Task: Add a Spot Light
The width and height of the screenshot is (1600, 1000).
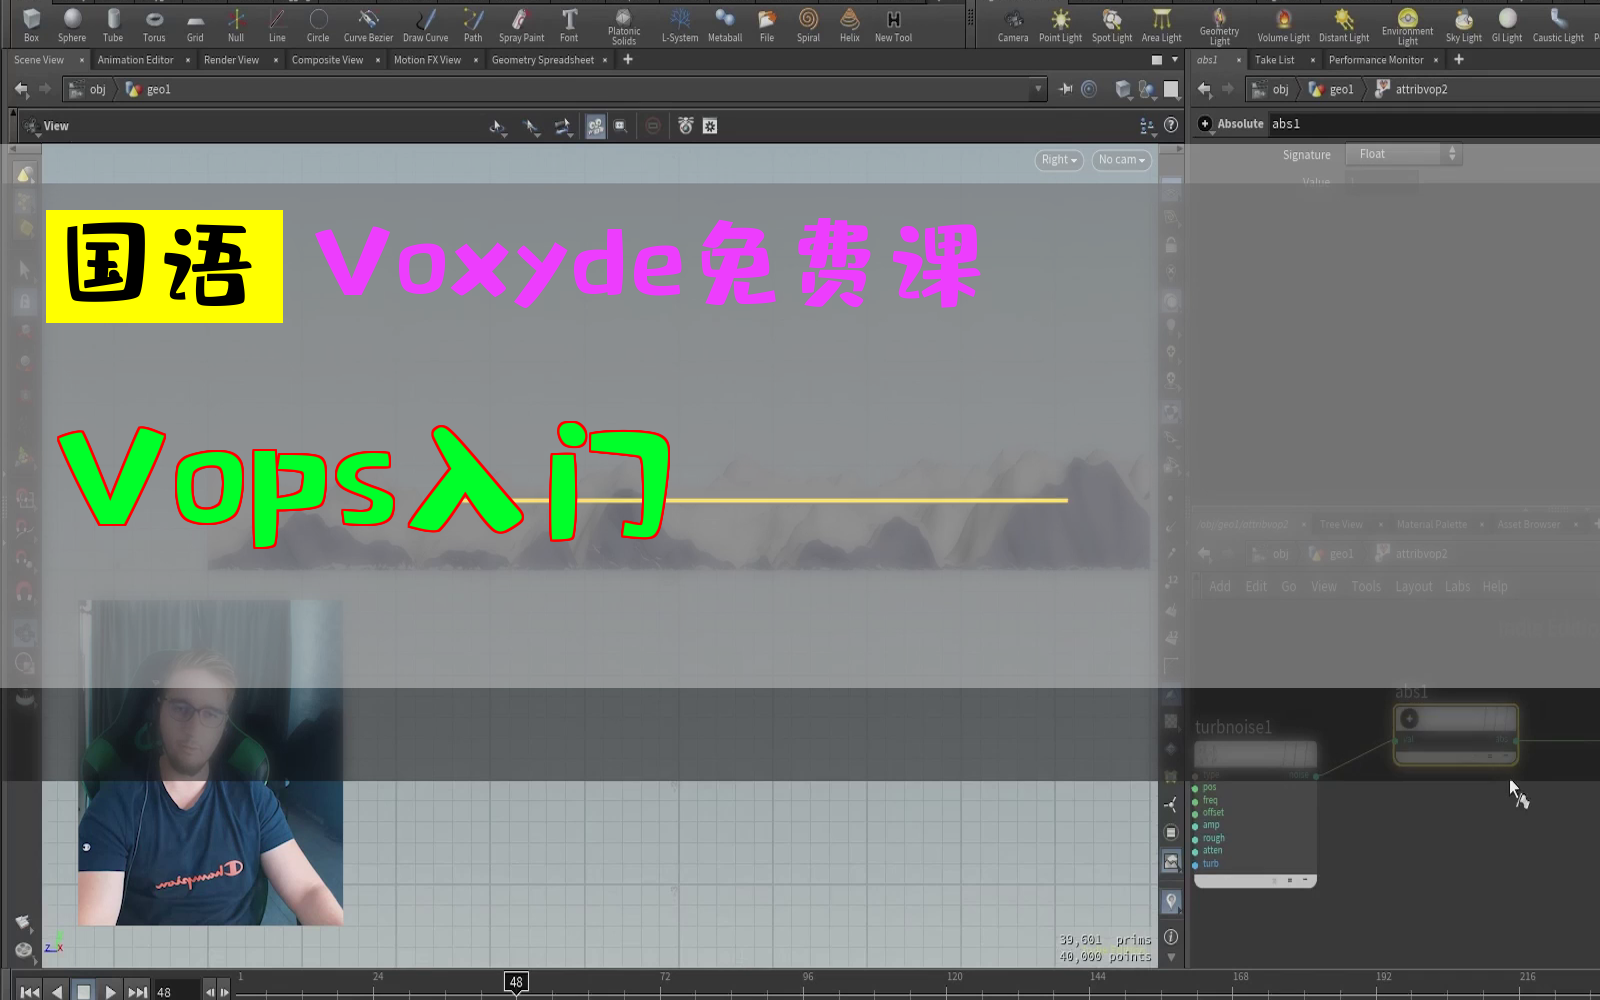Action: click(1112, 25)
